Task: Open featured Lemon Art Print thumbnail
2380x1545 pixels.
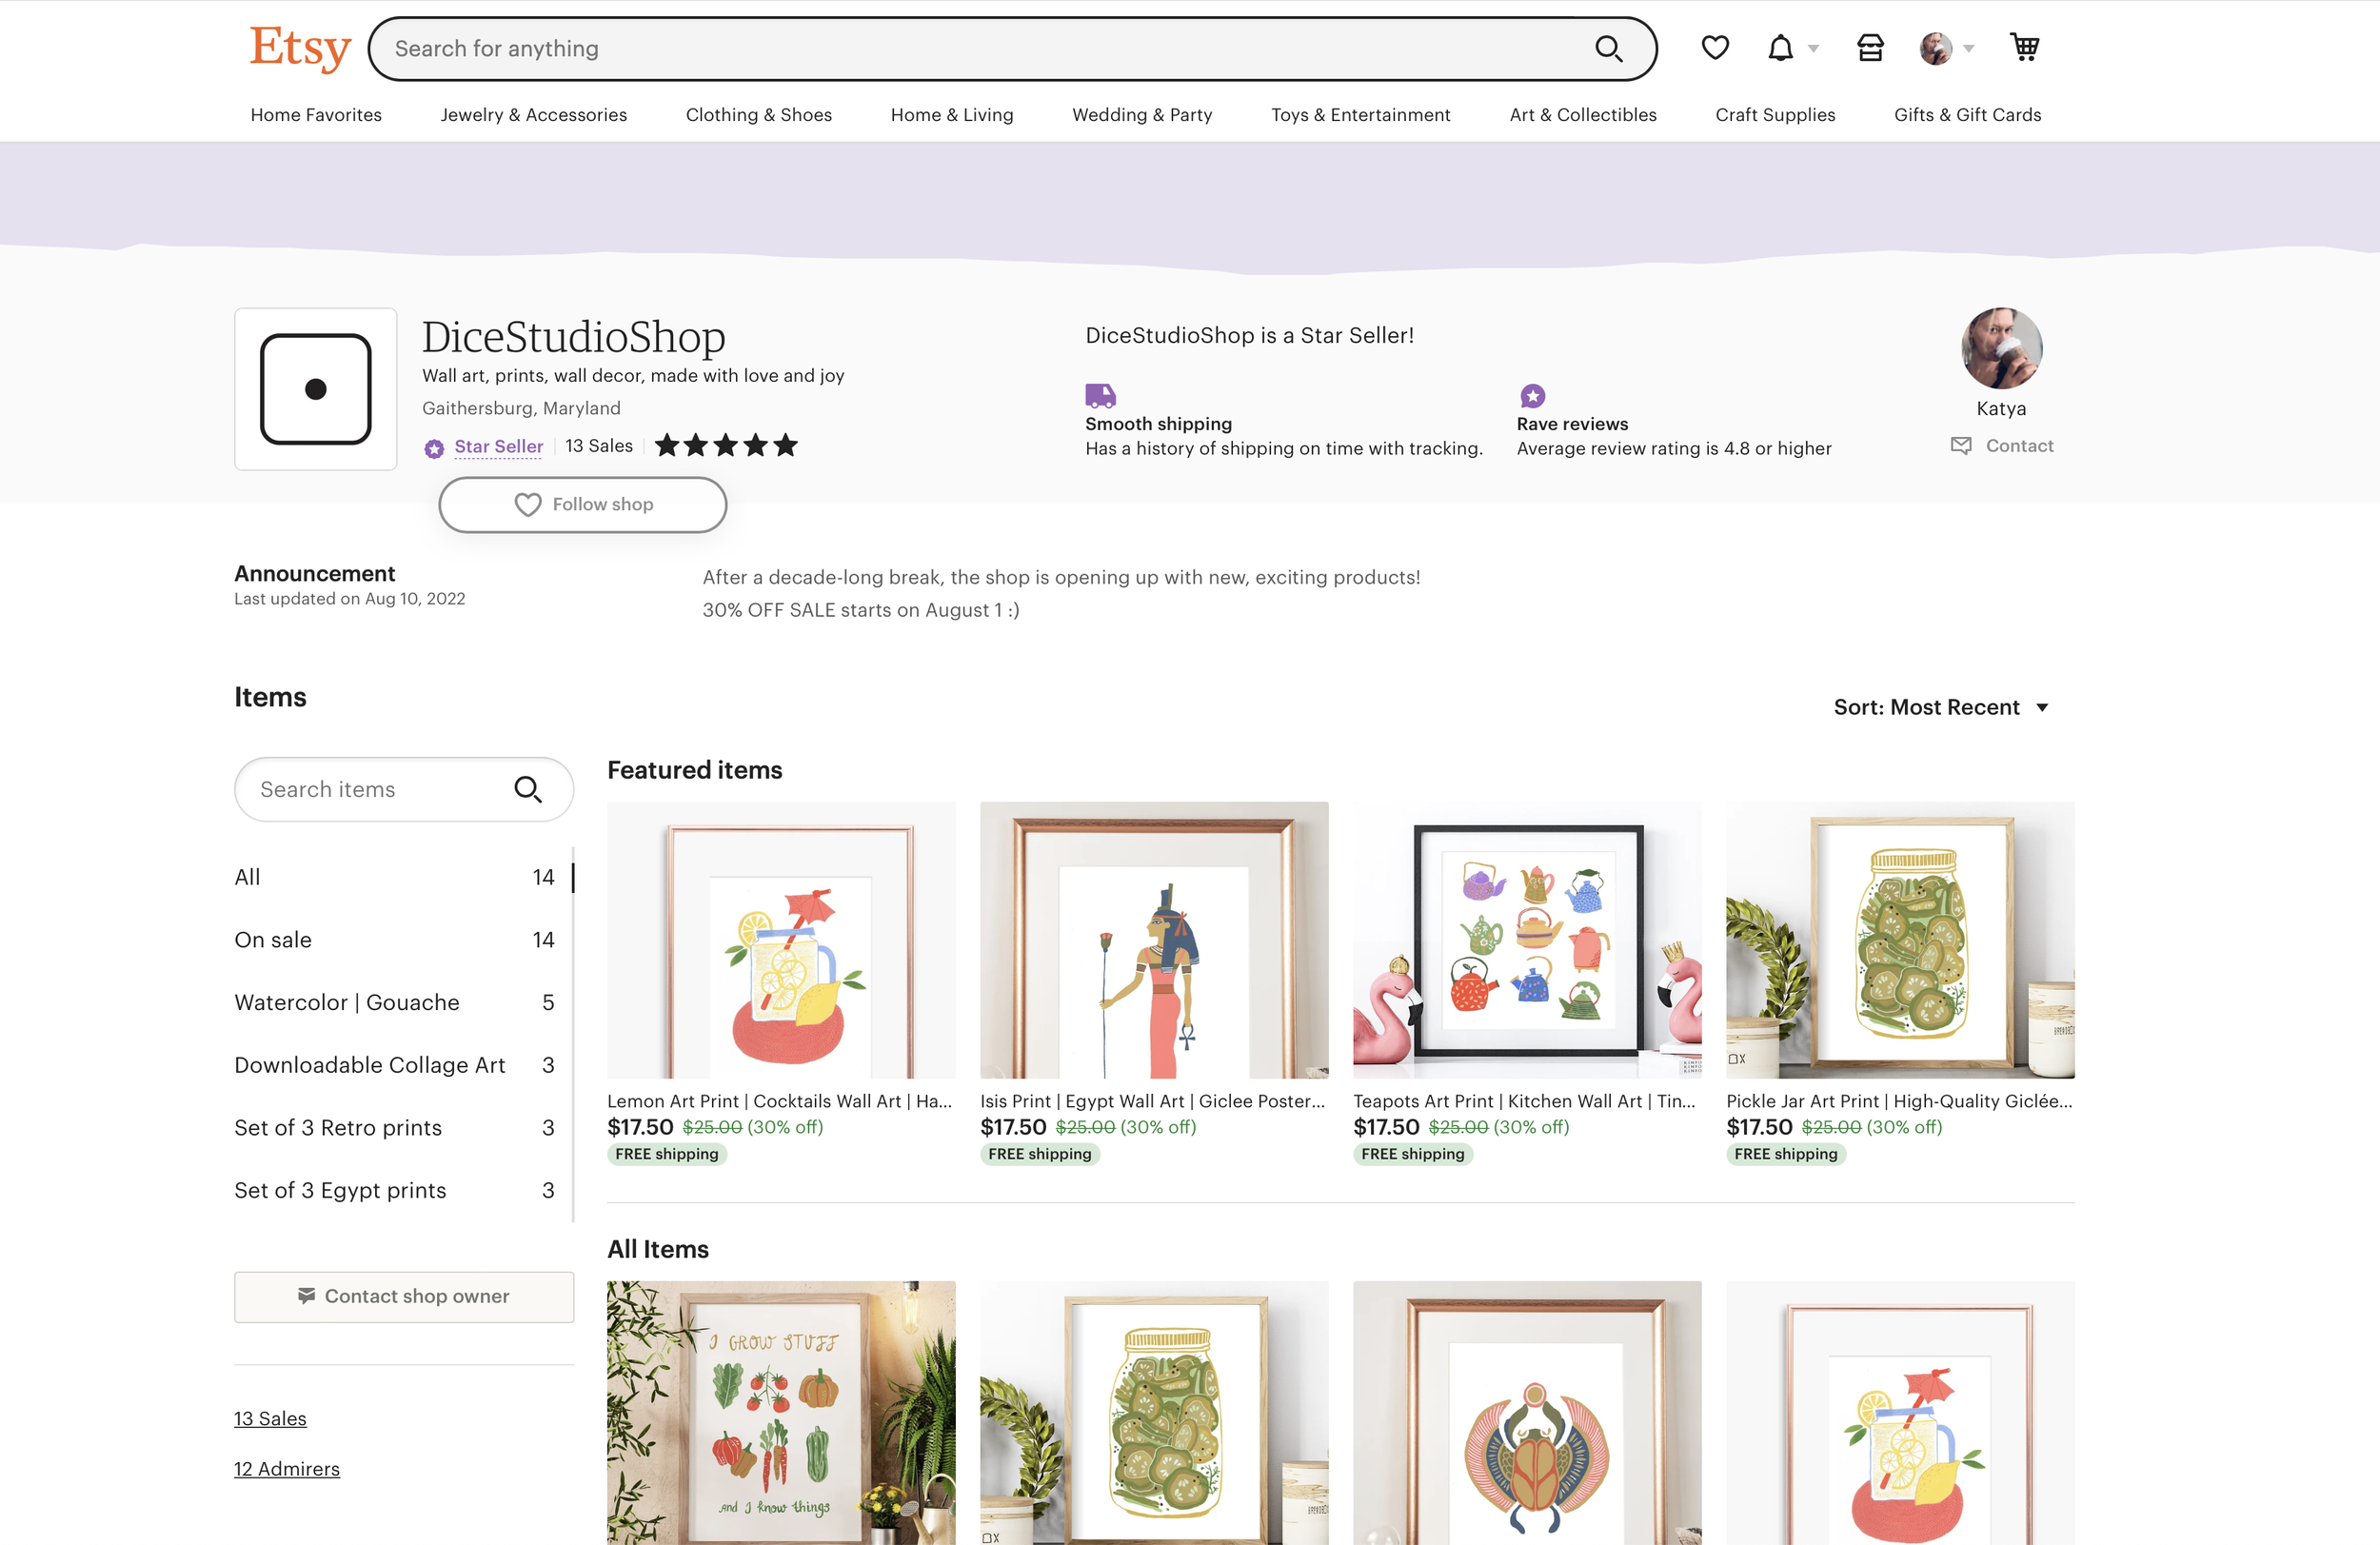Action: coord(781,940)
